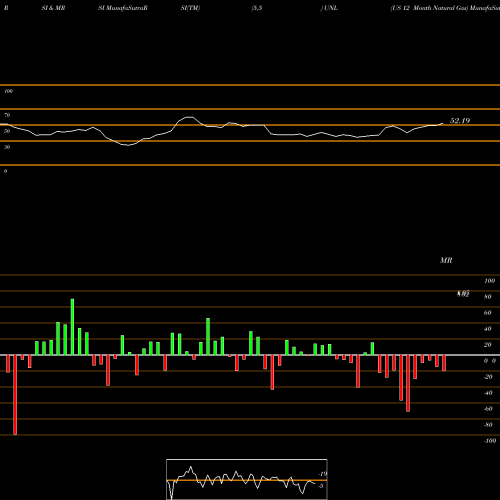Click the US 12 Month Natural Gas title
Screen dimensions: 500x500
click(x=429, y=8)
